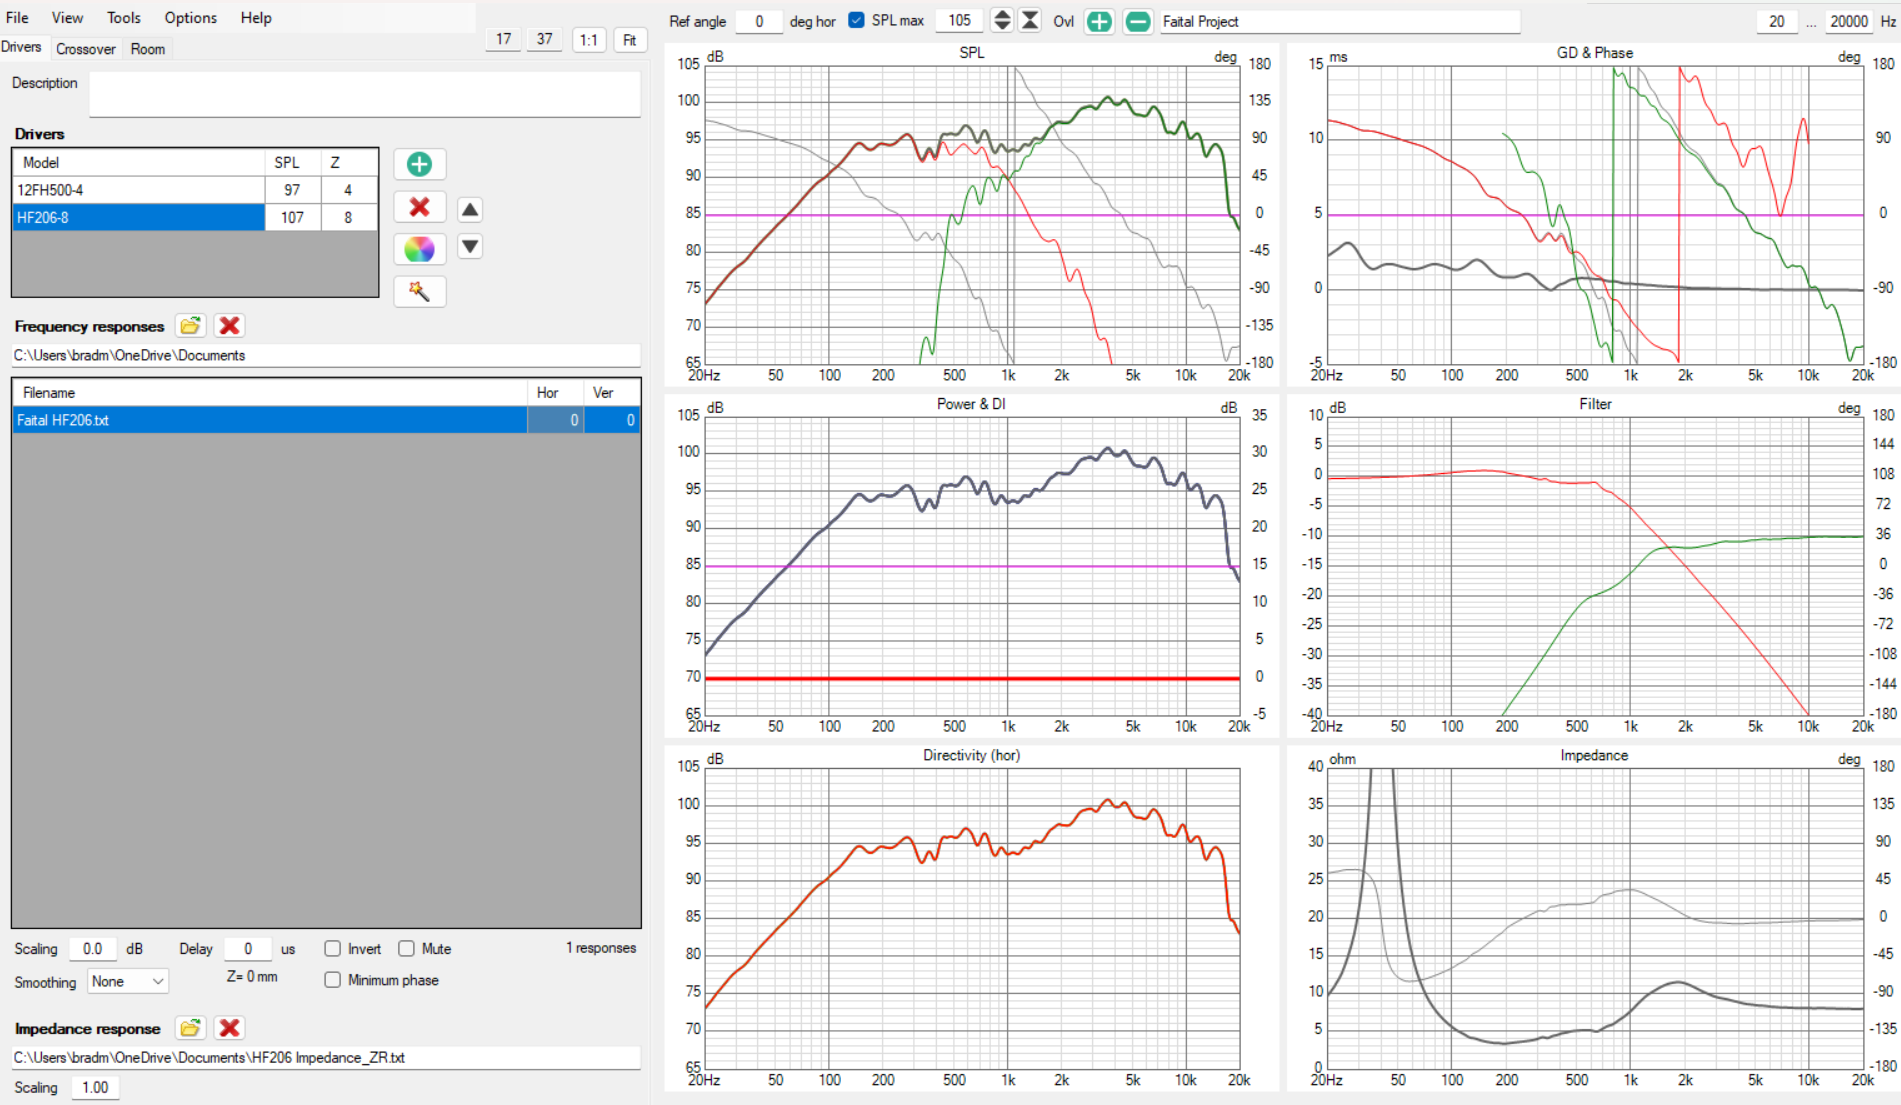Open the File menu
Screen dimensions: 1901x1105
tap(17, 18)
